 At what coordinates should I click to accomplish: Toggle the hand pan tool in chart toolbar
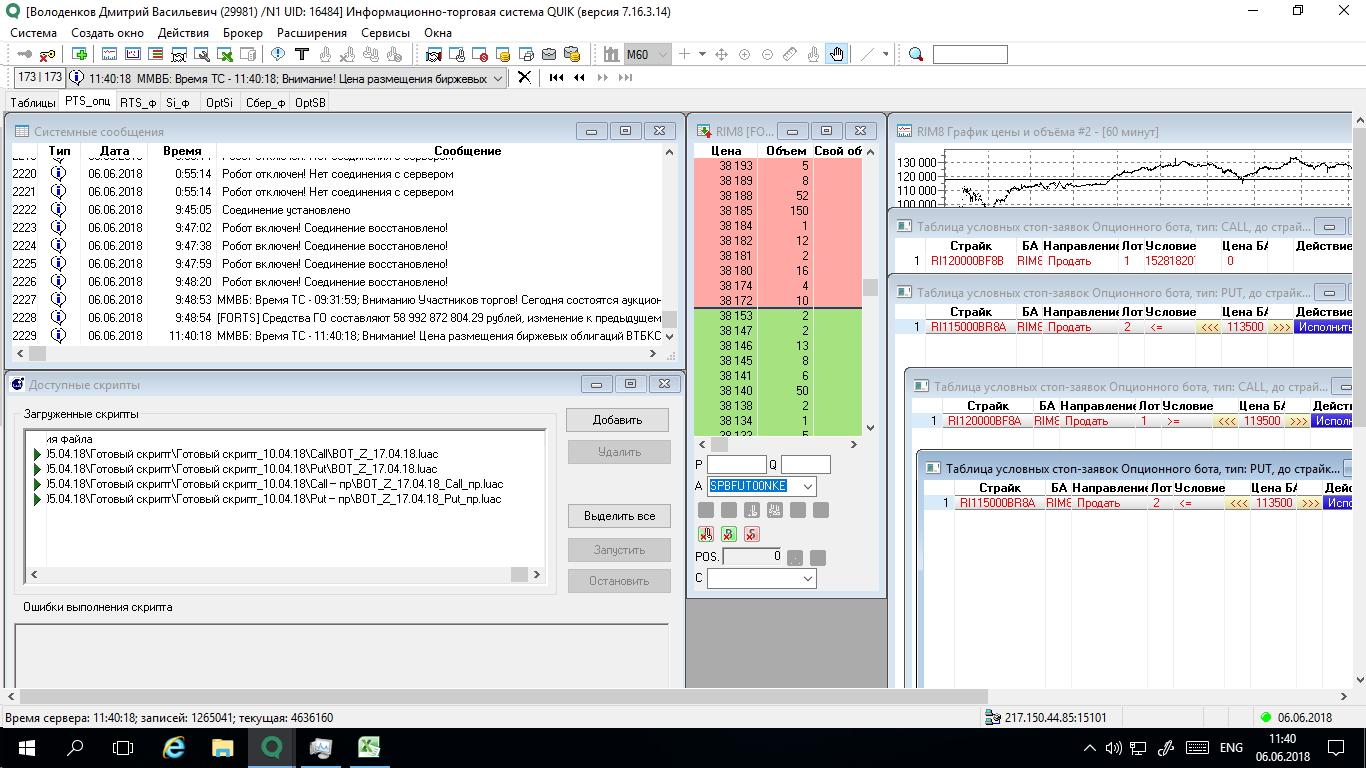[x=837, y=54]
